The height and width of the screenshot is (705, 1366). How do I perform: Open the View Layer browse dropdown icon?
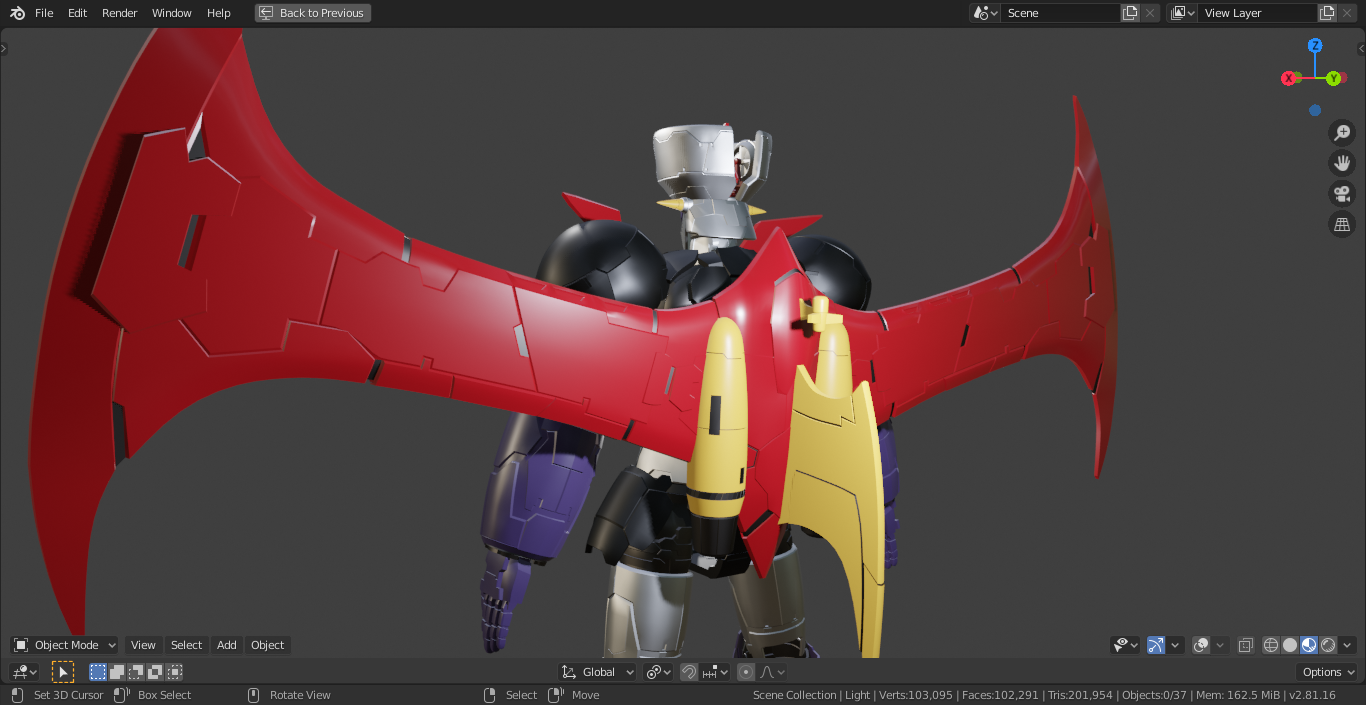pyautogui.click(x=1182, y=13)
